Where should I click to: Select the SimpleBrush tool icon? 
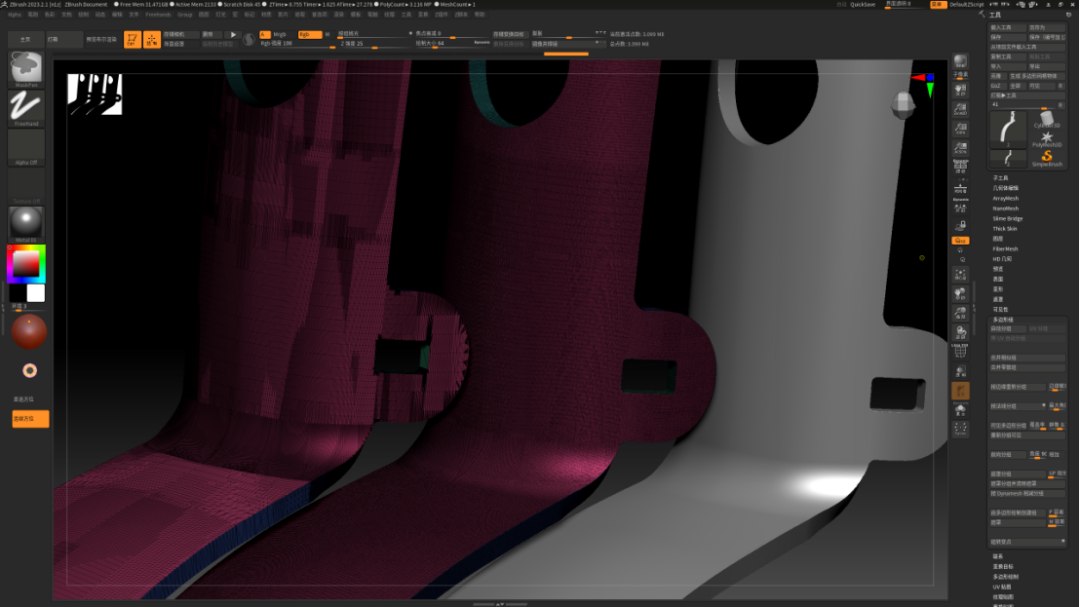pos(1046,158)
